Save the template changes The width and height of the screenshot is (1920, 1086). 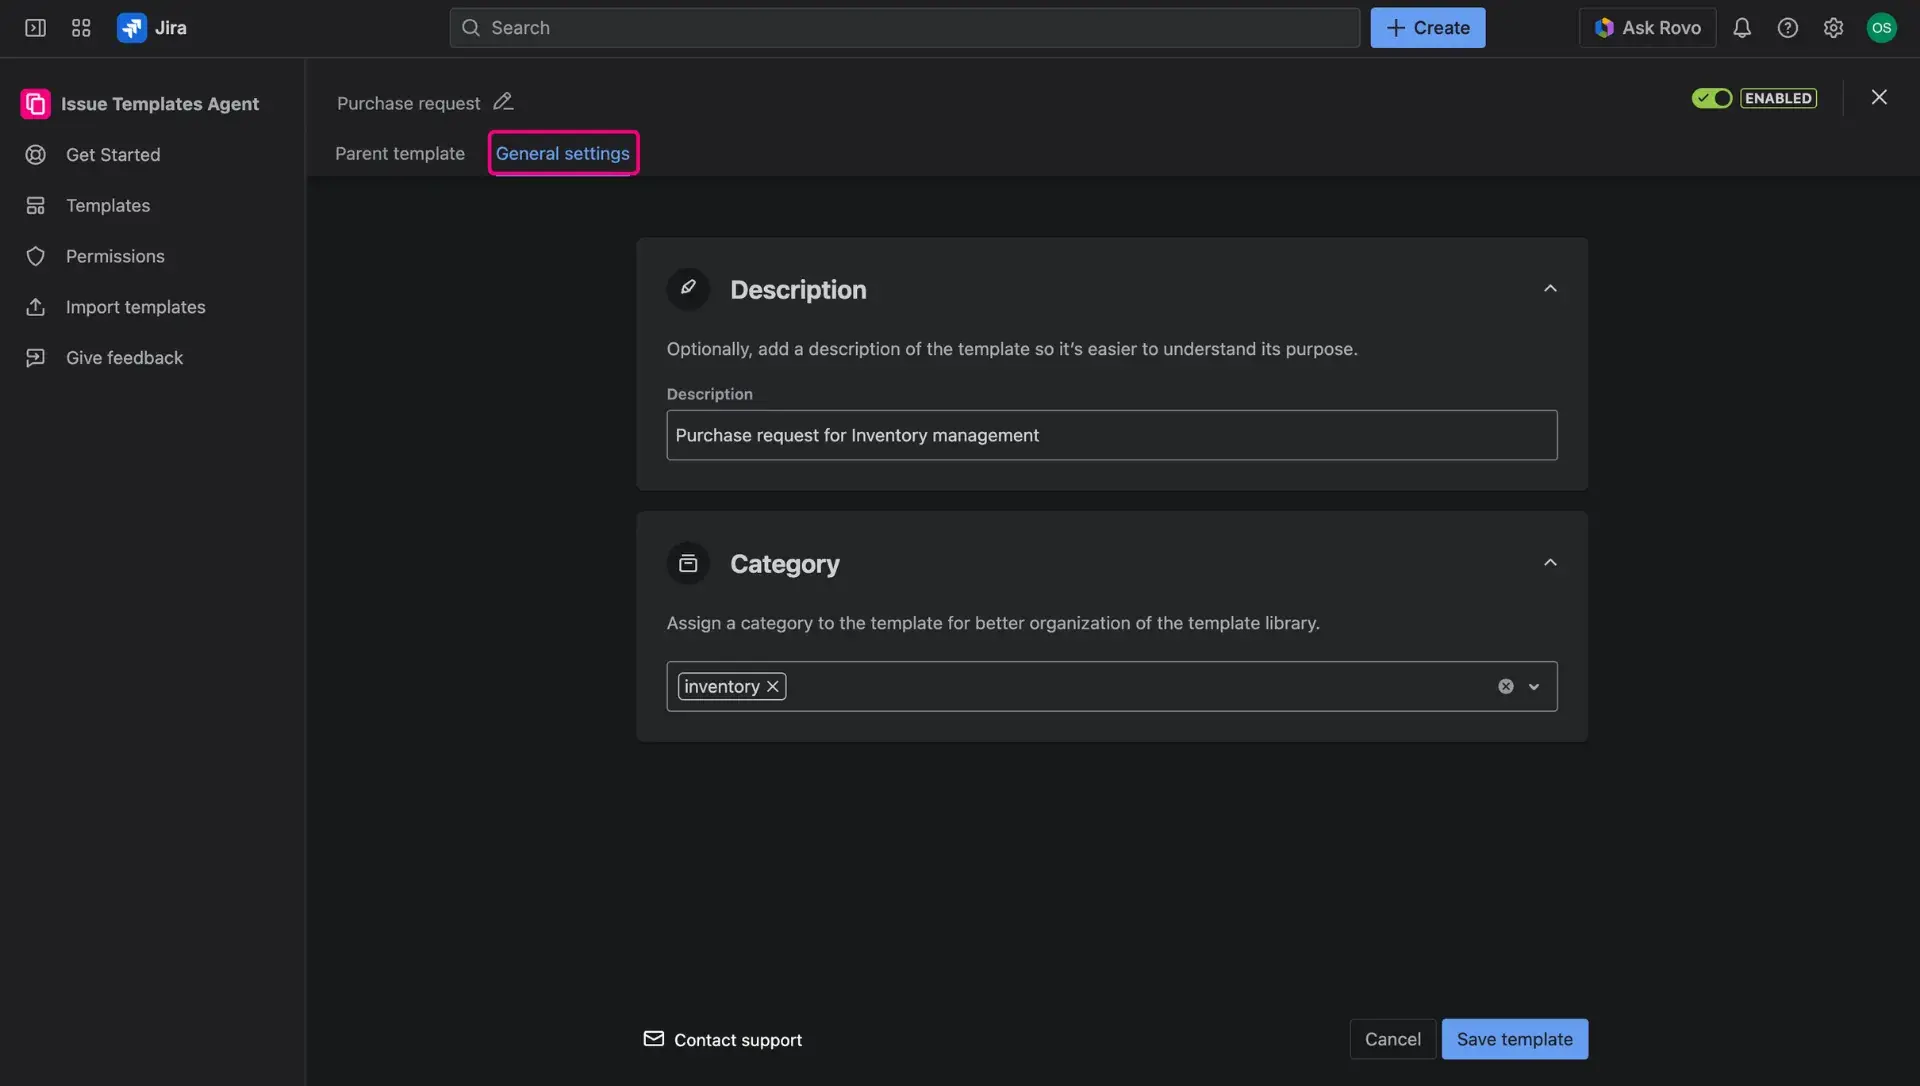point(1514,1039)
